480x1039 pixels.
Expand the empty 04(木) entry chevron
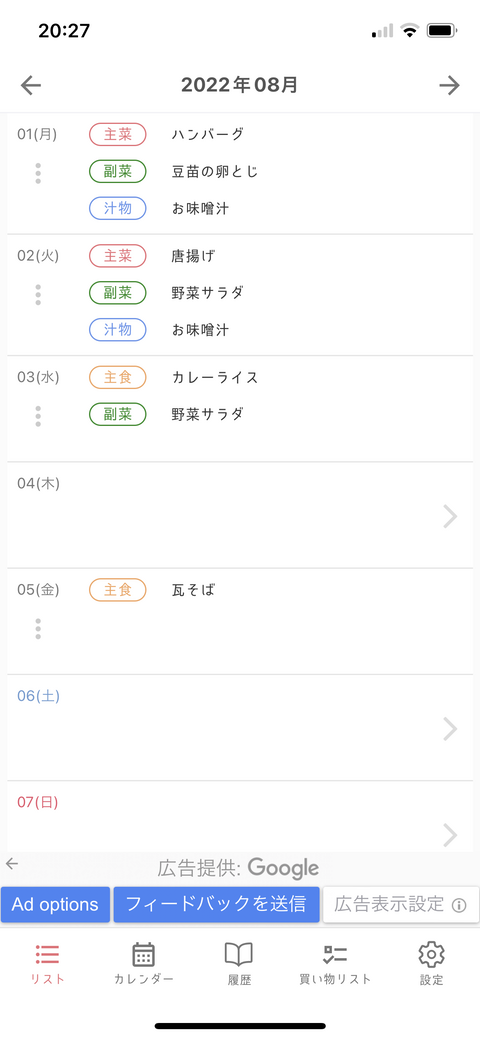pos(450,516)
